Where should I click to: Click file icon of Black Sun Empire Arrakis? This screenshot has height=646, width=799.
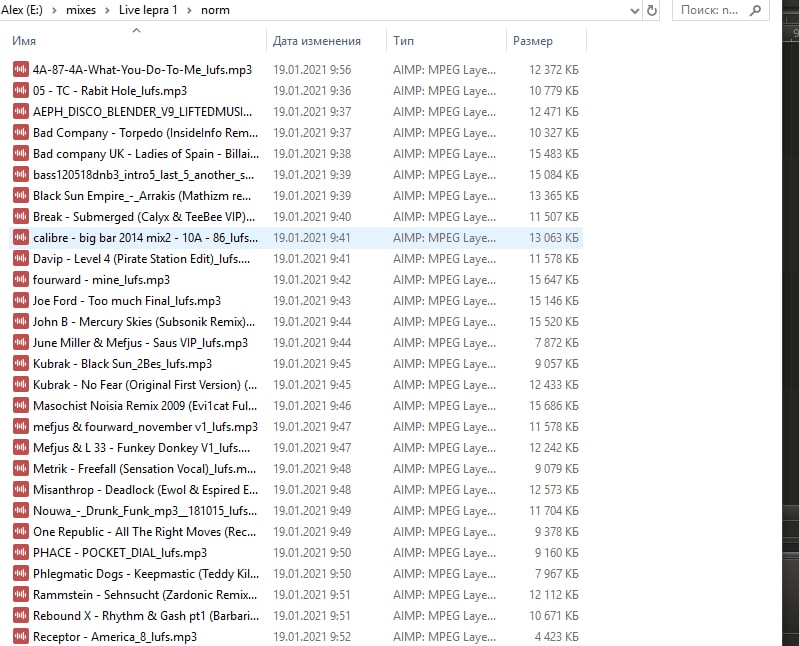21,195
